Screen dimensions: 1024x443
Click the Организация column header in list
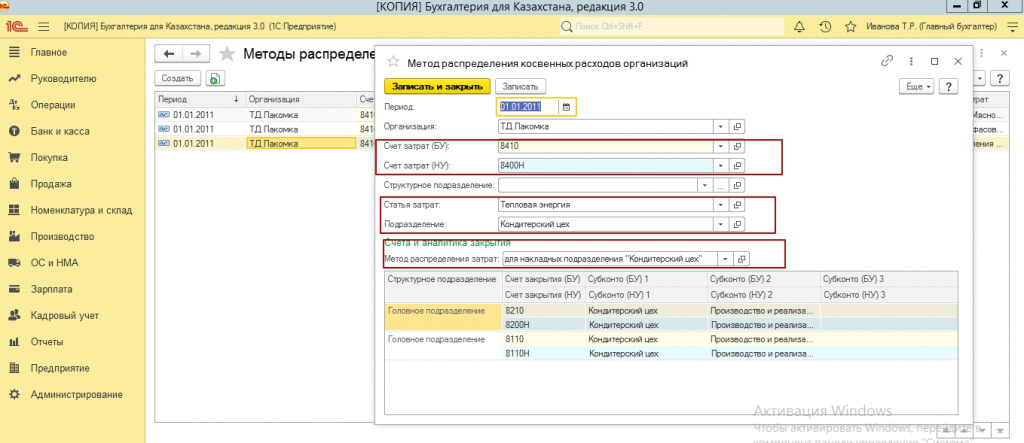click(x=300, y=99)
